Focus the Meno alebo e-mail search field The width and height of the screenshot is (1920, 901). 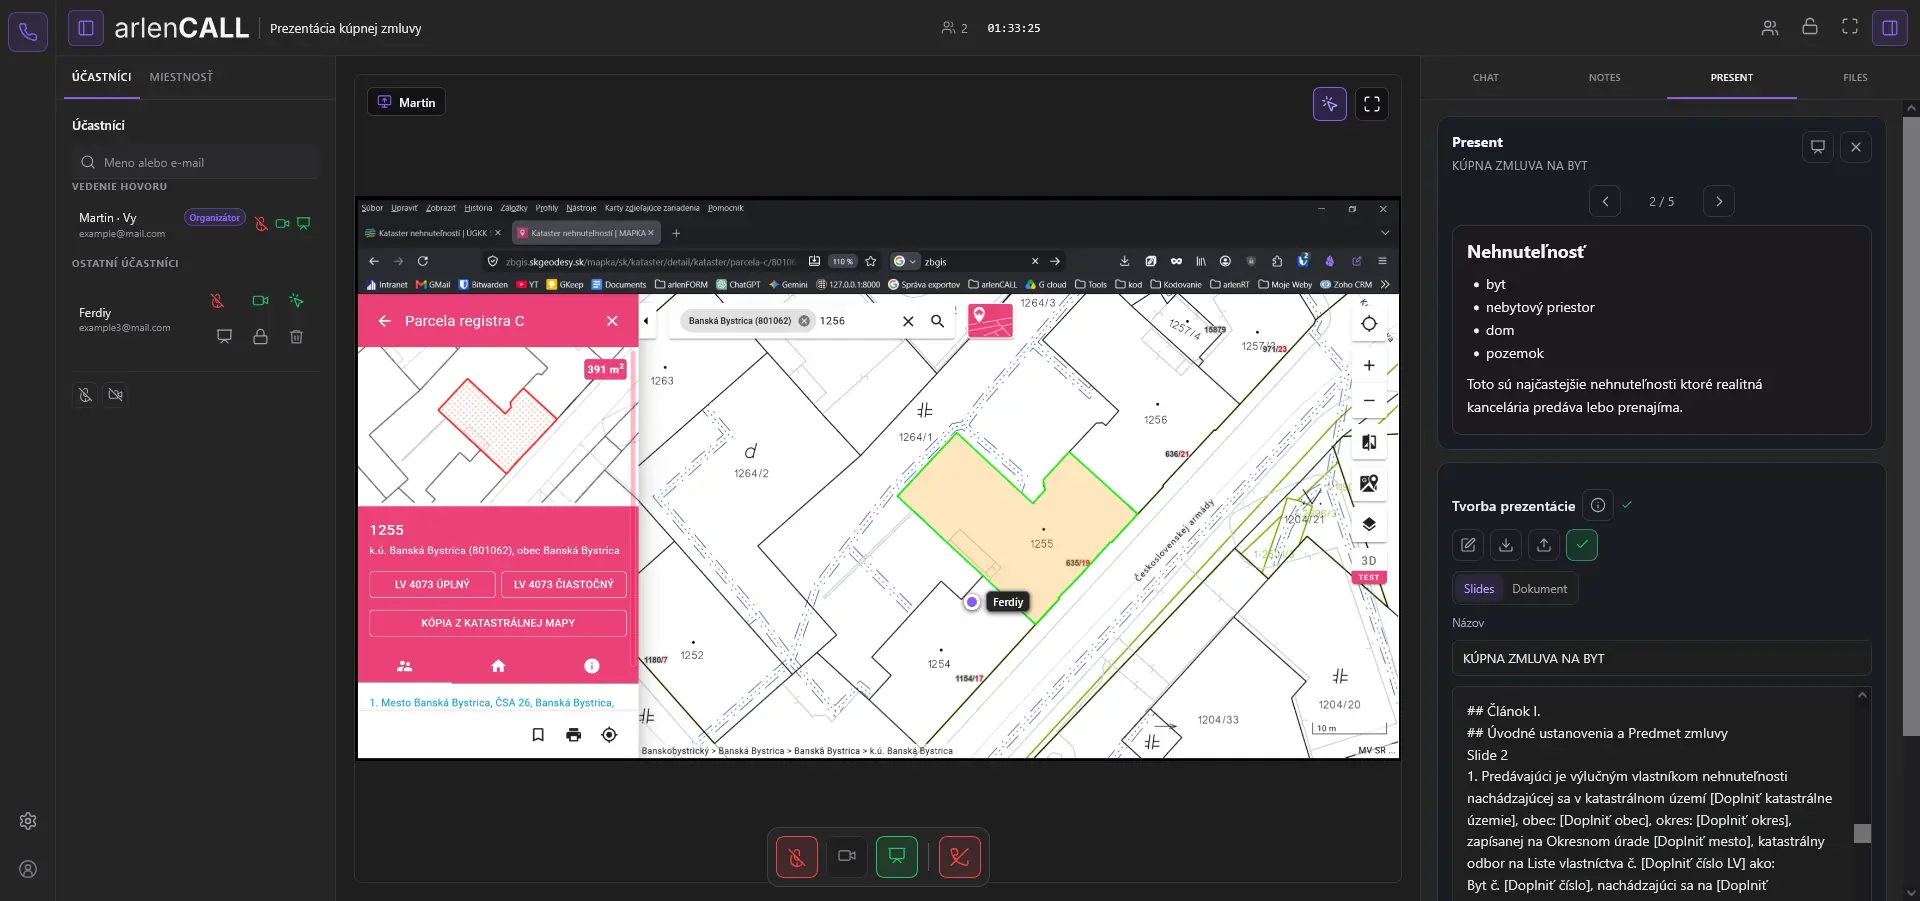(x=195, y=162)
